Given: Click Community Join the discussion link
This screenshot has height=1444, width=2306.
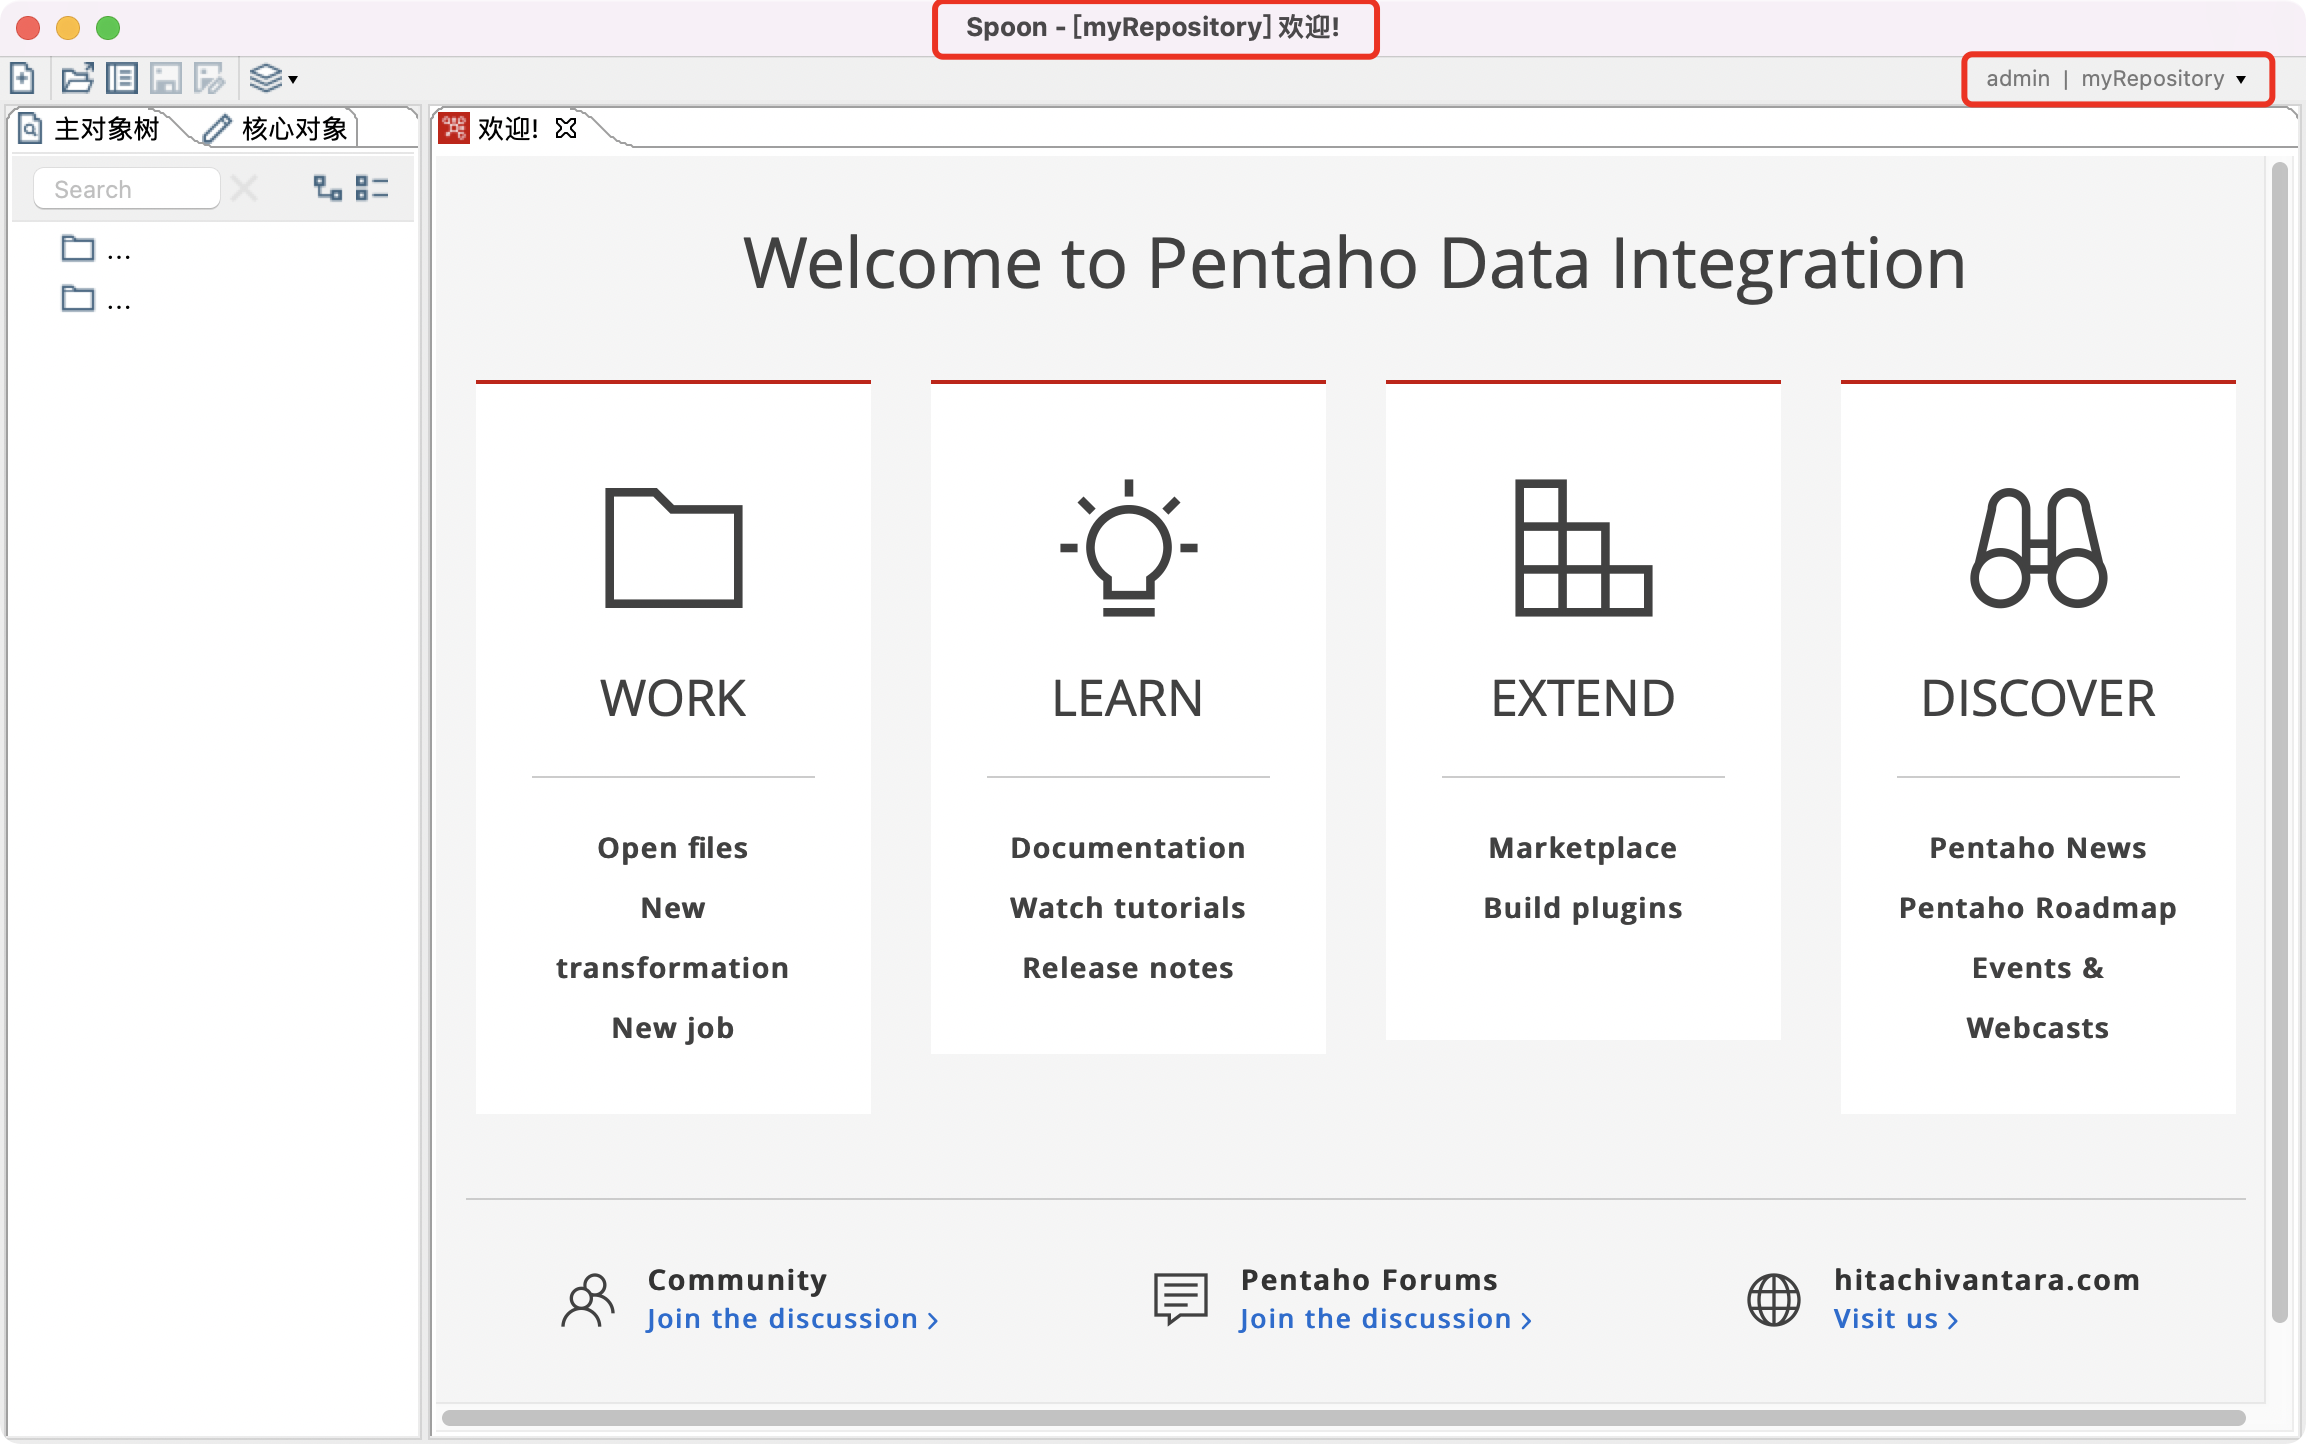Looking at the screenshot, I should coord(792,1319).
